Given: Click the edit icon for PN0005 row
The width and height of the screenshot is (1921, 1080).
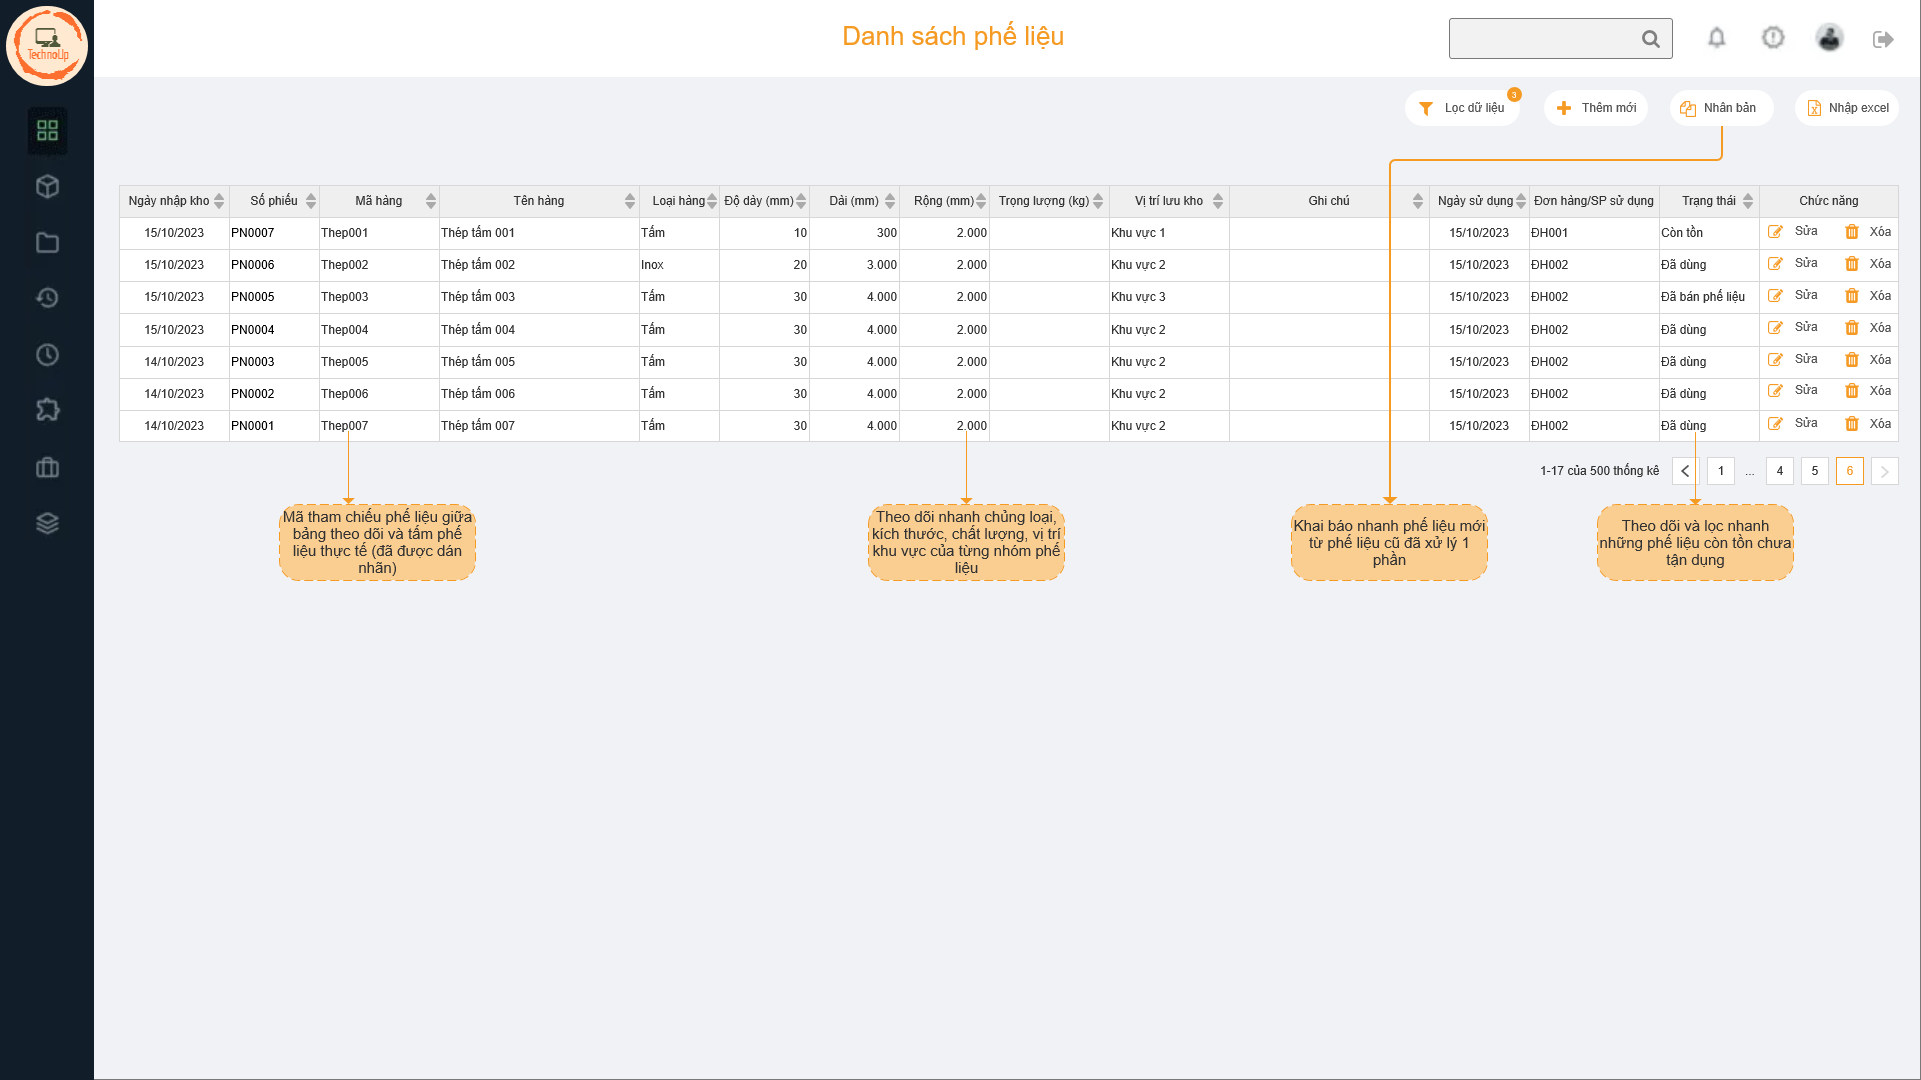Looking at the screenshot, I should (1775, 296).
